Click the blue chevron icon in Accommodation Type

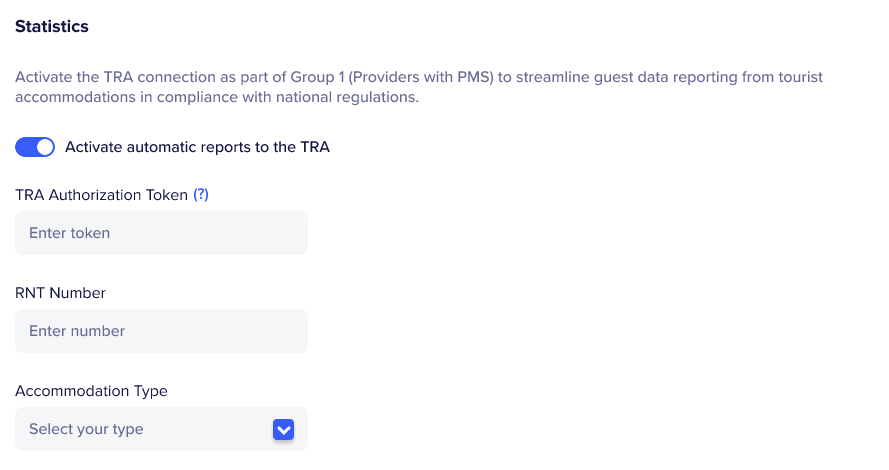(283, 429)
